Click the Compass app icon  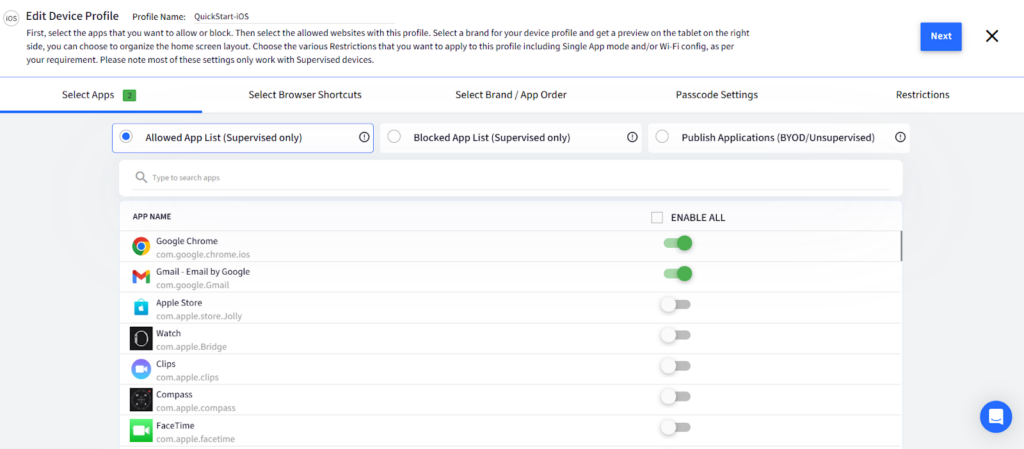141,400
